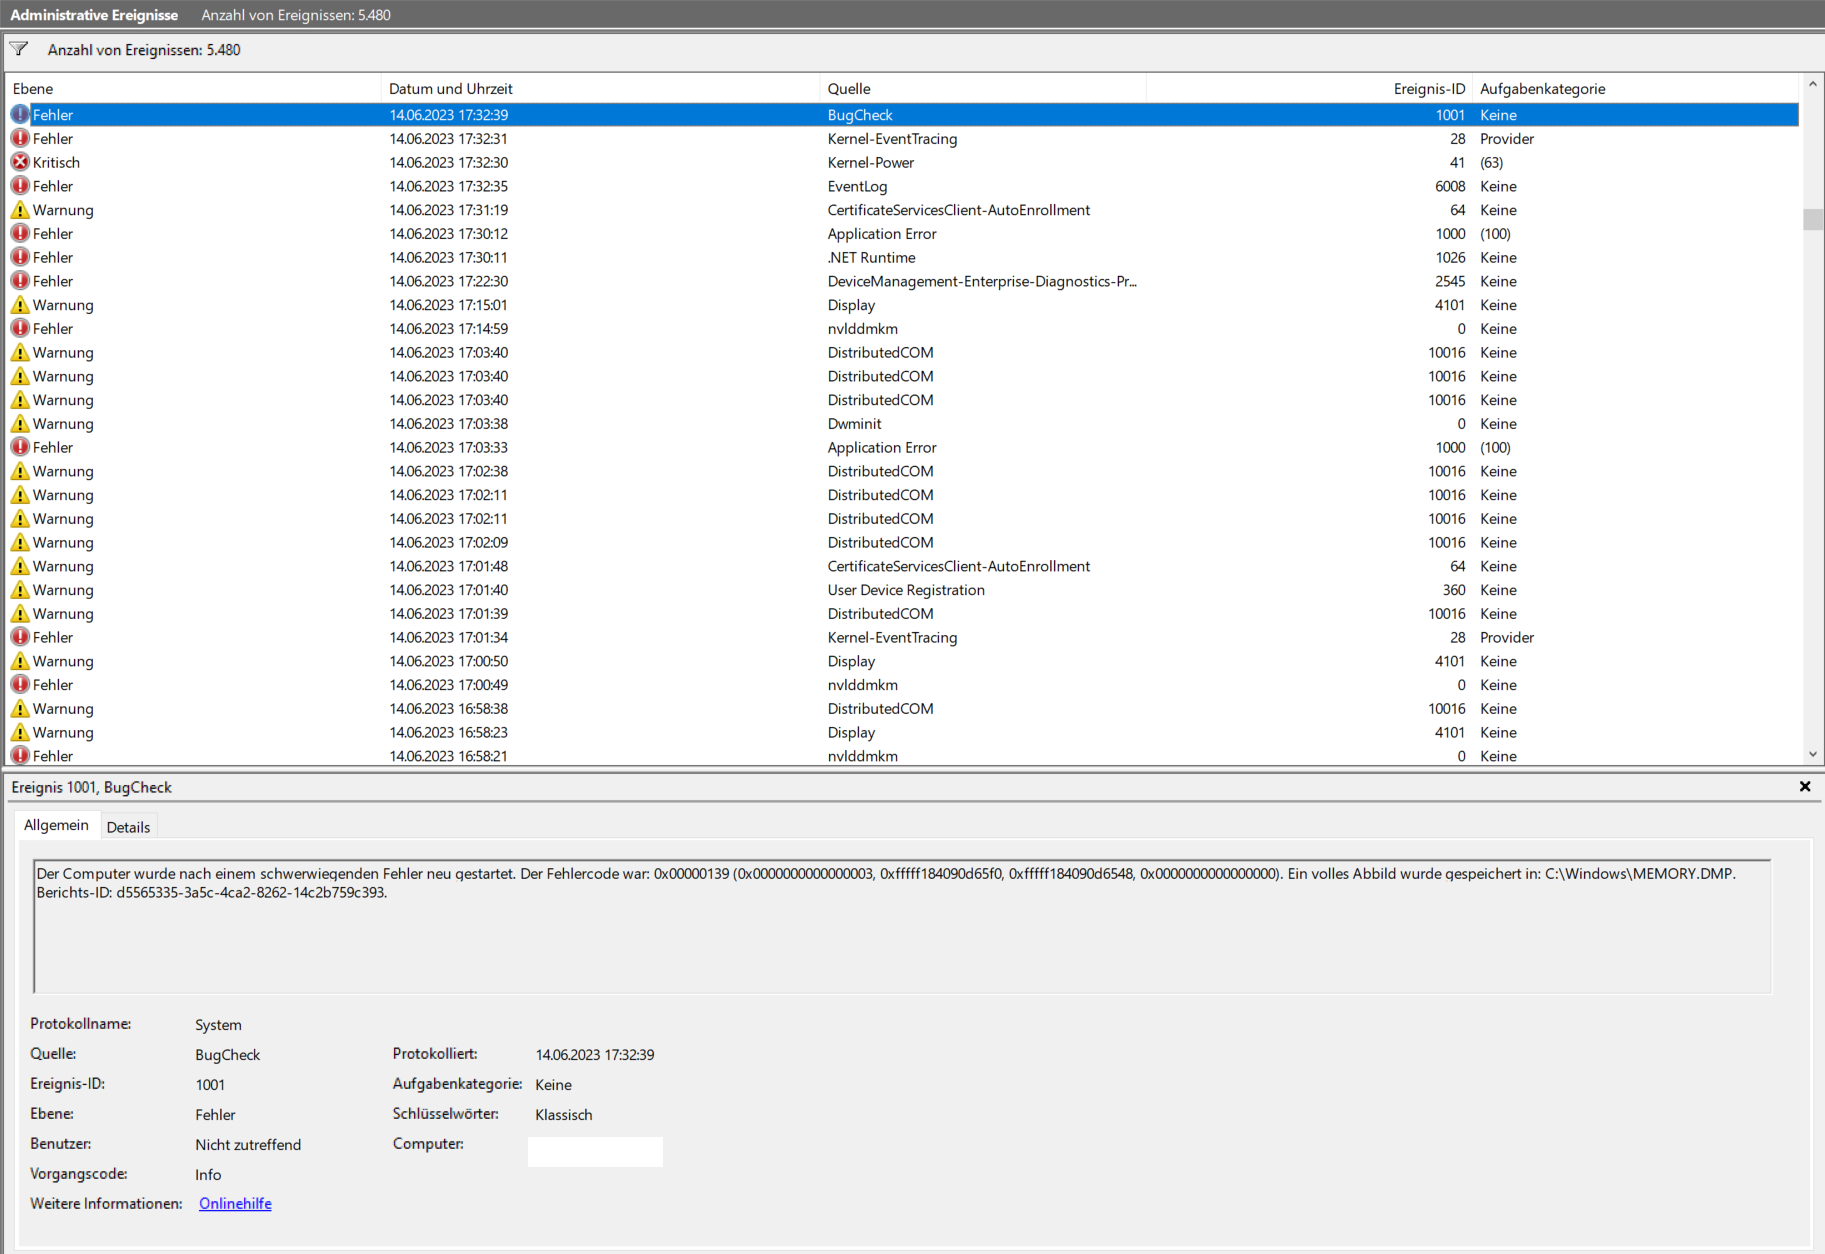
Task: Select the Kernel-Power source cell
Action: 871,162
